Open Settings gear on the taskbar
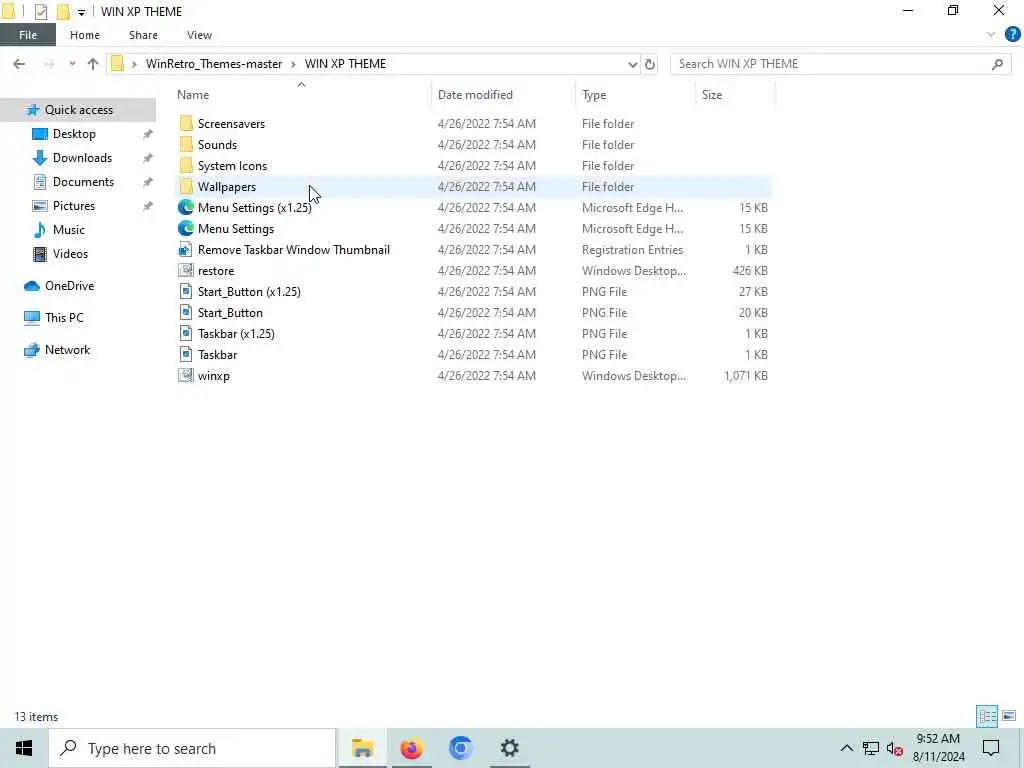The image size is (1024, 768). [509, 748]
